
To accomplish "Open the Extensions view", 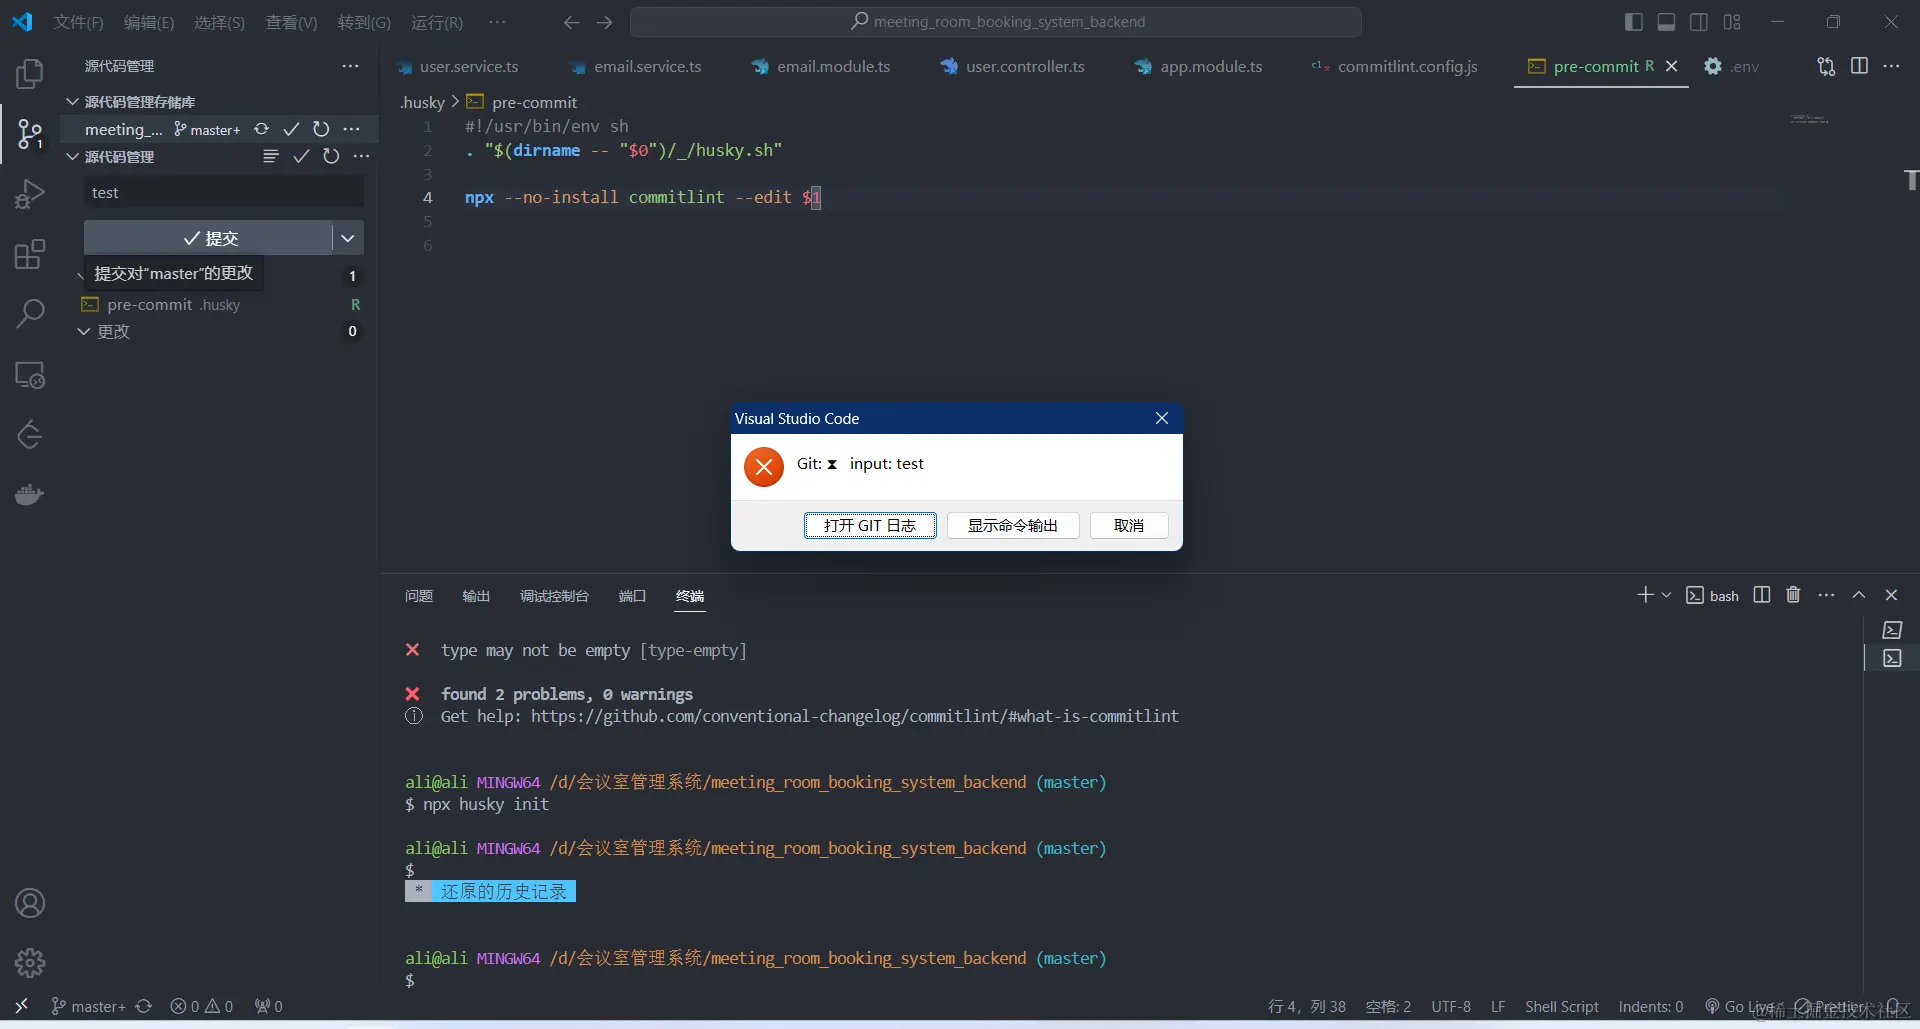I will (x=30, y=254).
